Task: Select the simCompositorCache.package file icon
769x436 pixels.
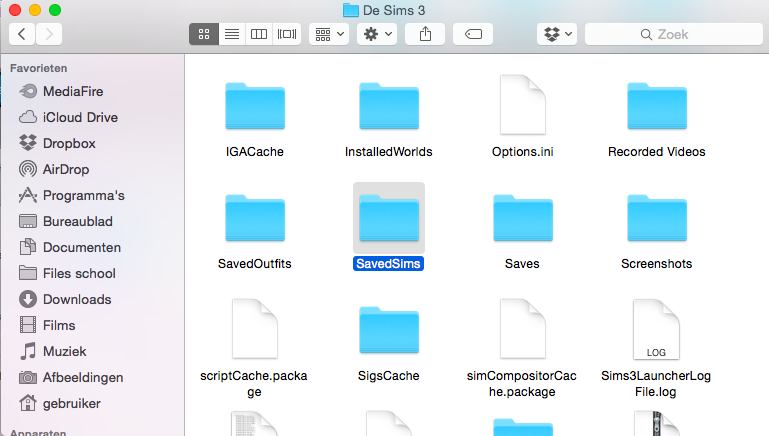Action: pos(523,329)
